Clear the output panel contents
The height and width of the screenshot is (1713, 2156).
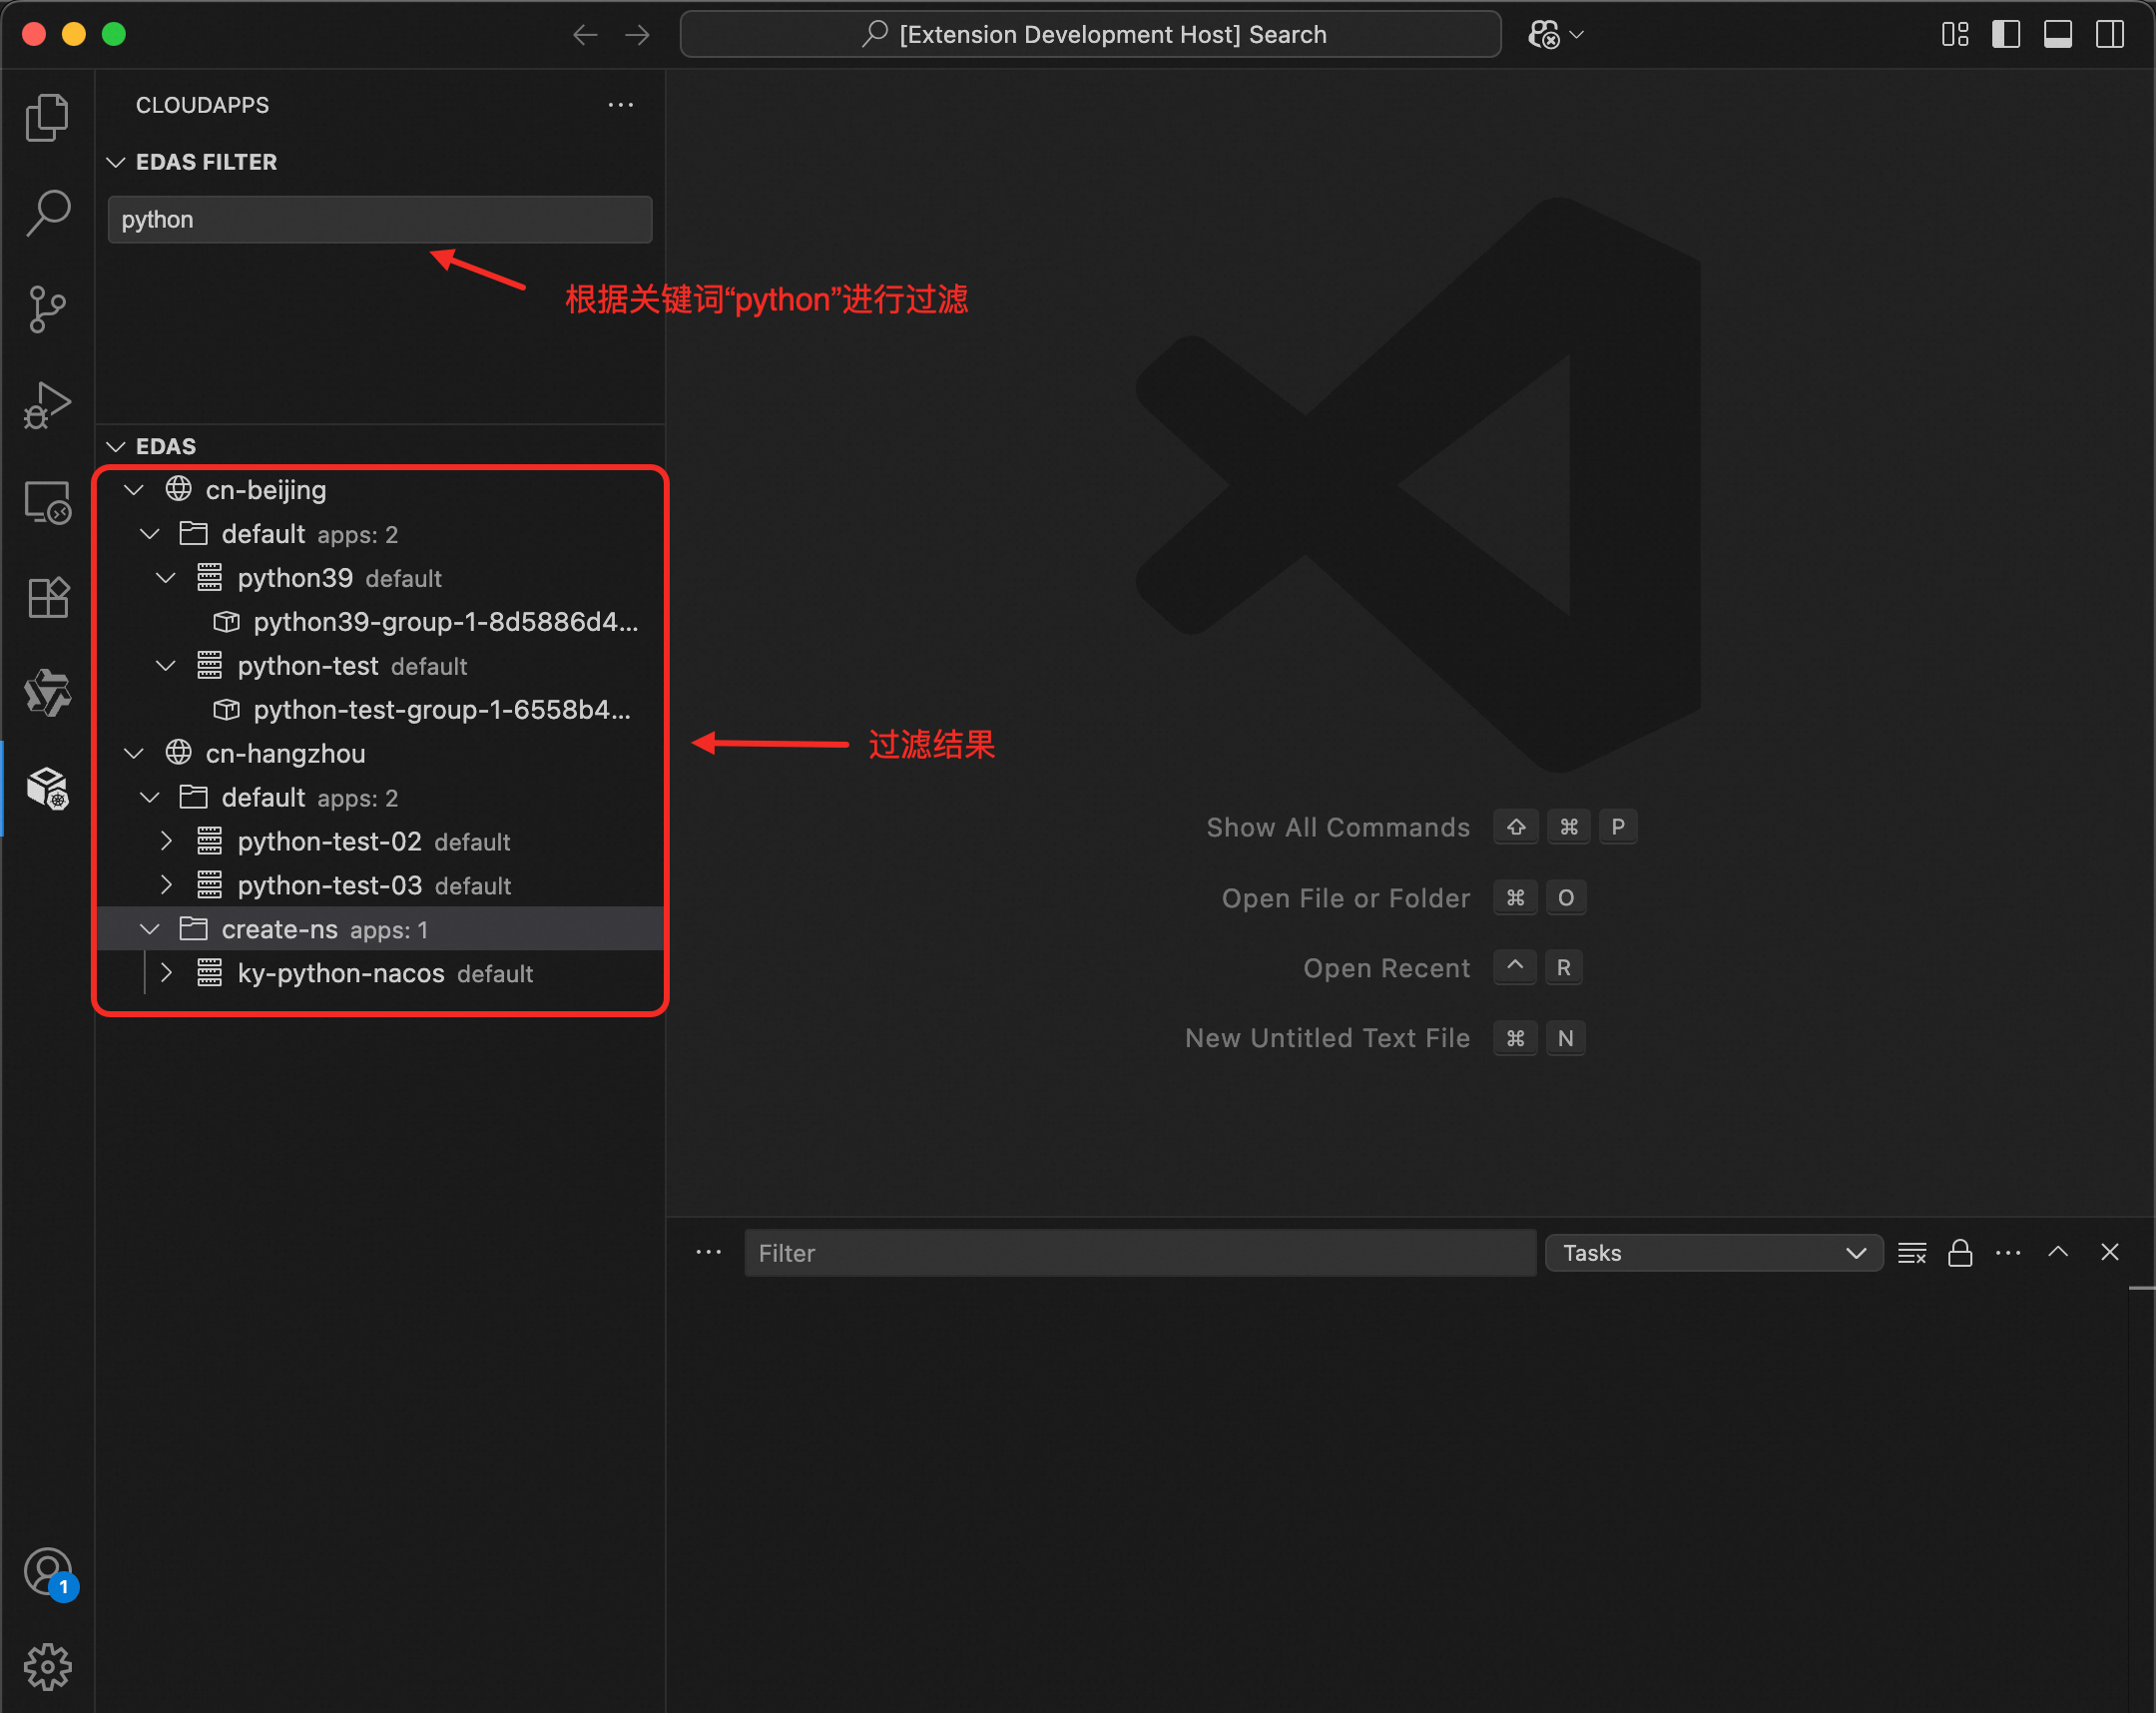[x=1911, y=1253]
